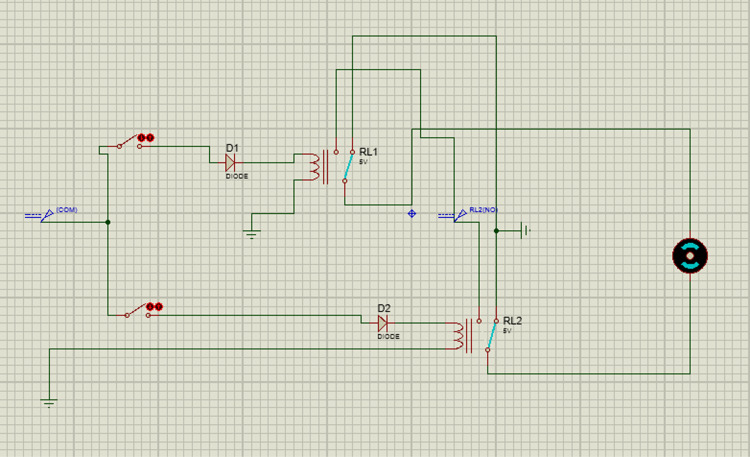Screen dimensions: 750x457
Task: Click the wire junction dot near COM probe
Action: (x=108, y=222)
